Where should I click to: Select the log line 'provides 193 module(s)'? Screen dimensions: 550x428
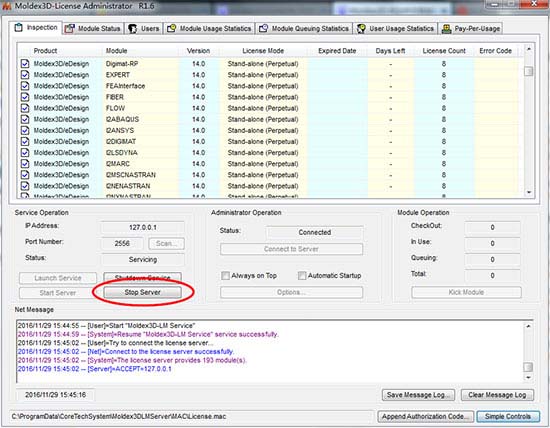coord(132,360)
